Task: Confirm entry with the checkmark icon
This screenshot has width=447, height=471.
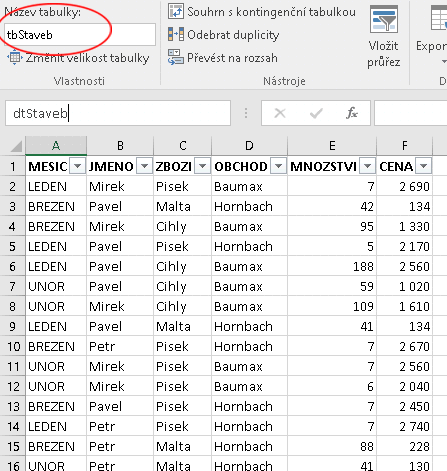Action: [316, 113]
